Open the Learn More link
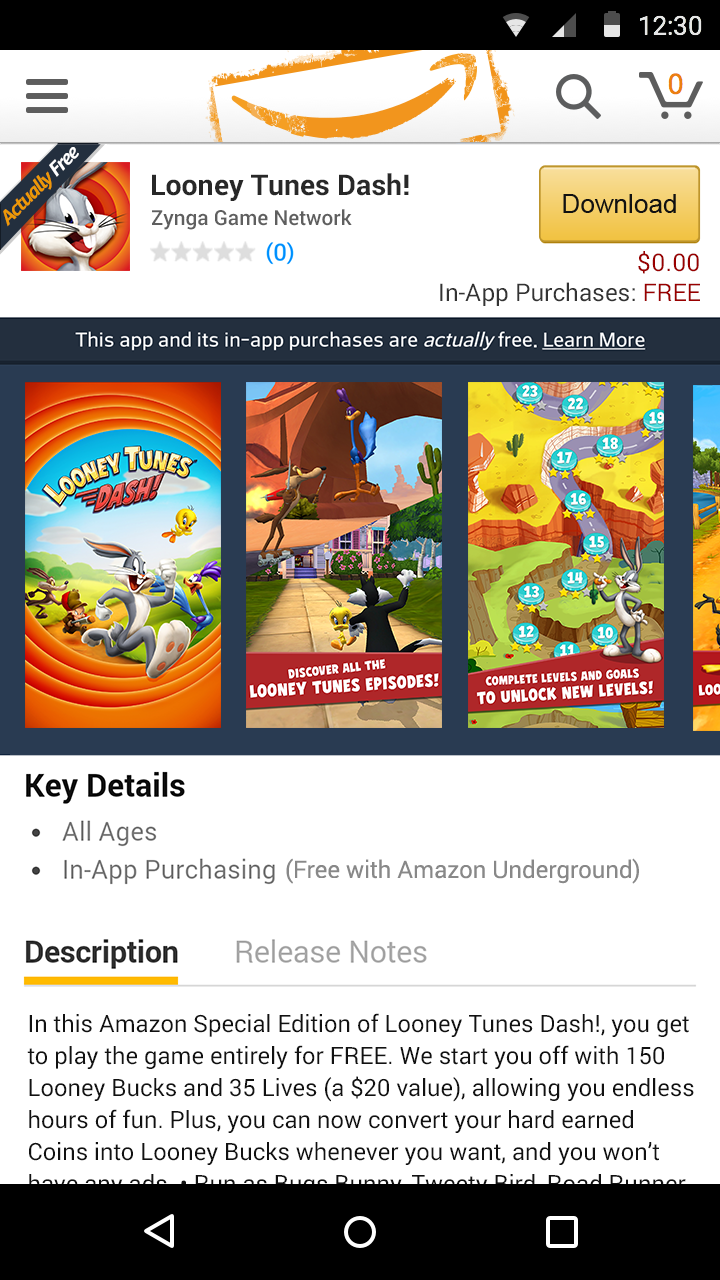This screenshot has width=720, height=1280. tap(594, 340)
